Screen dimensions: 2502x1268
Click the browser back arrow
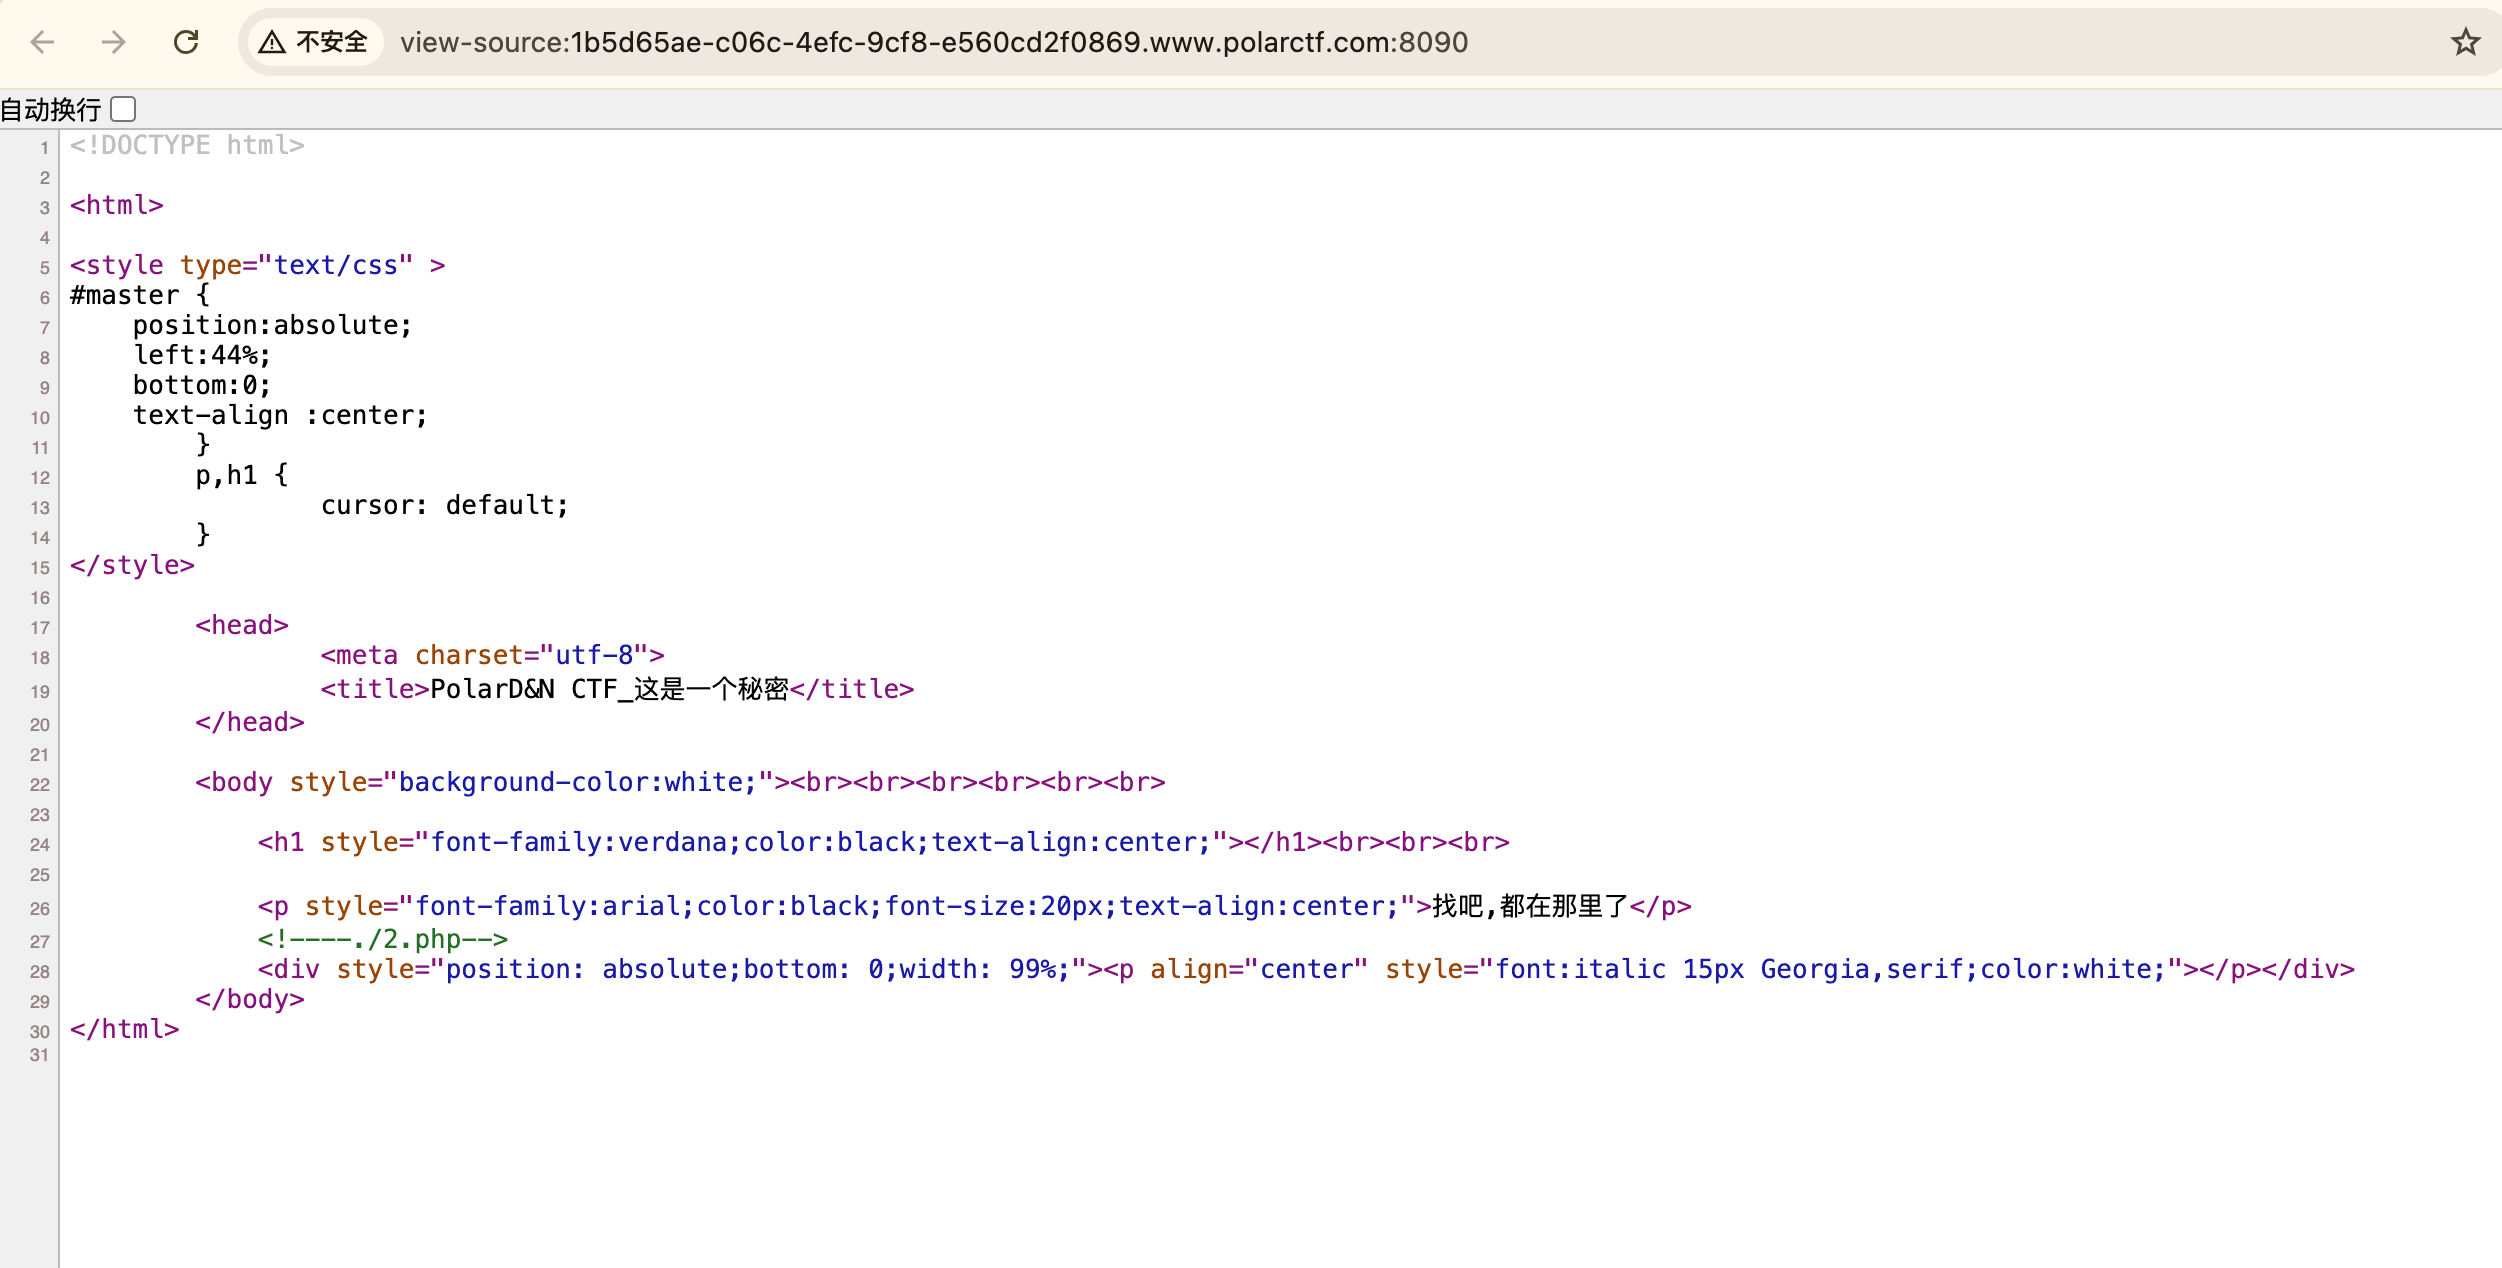click(x=42, y=42)
